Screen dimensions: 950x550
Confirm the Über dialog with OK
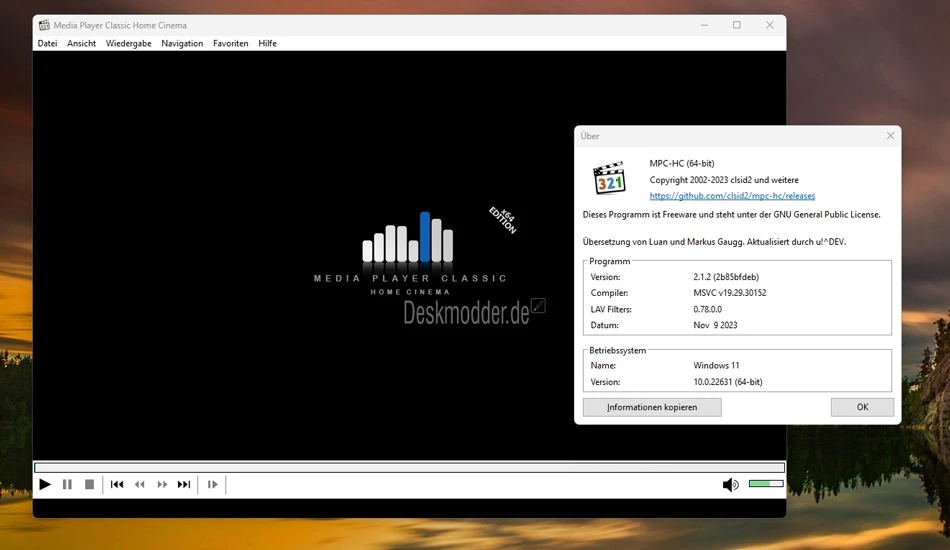pos(862,407)
